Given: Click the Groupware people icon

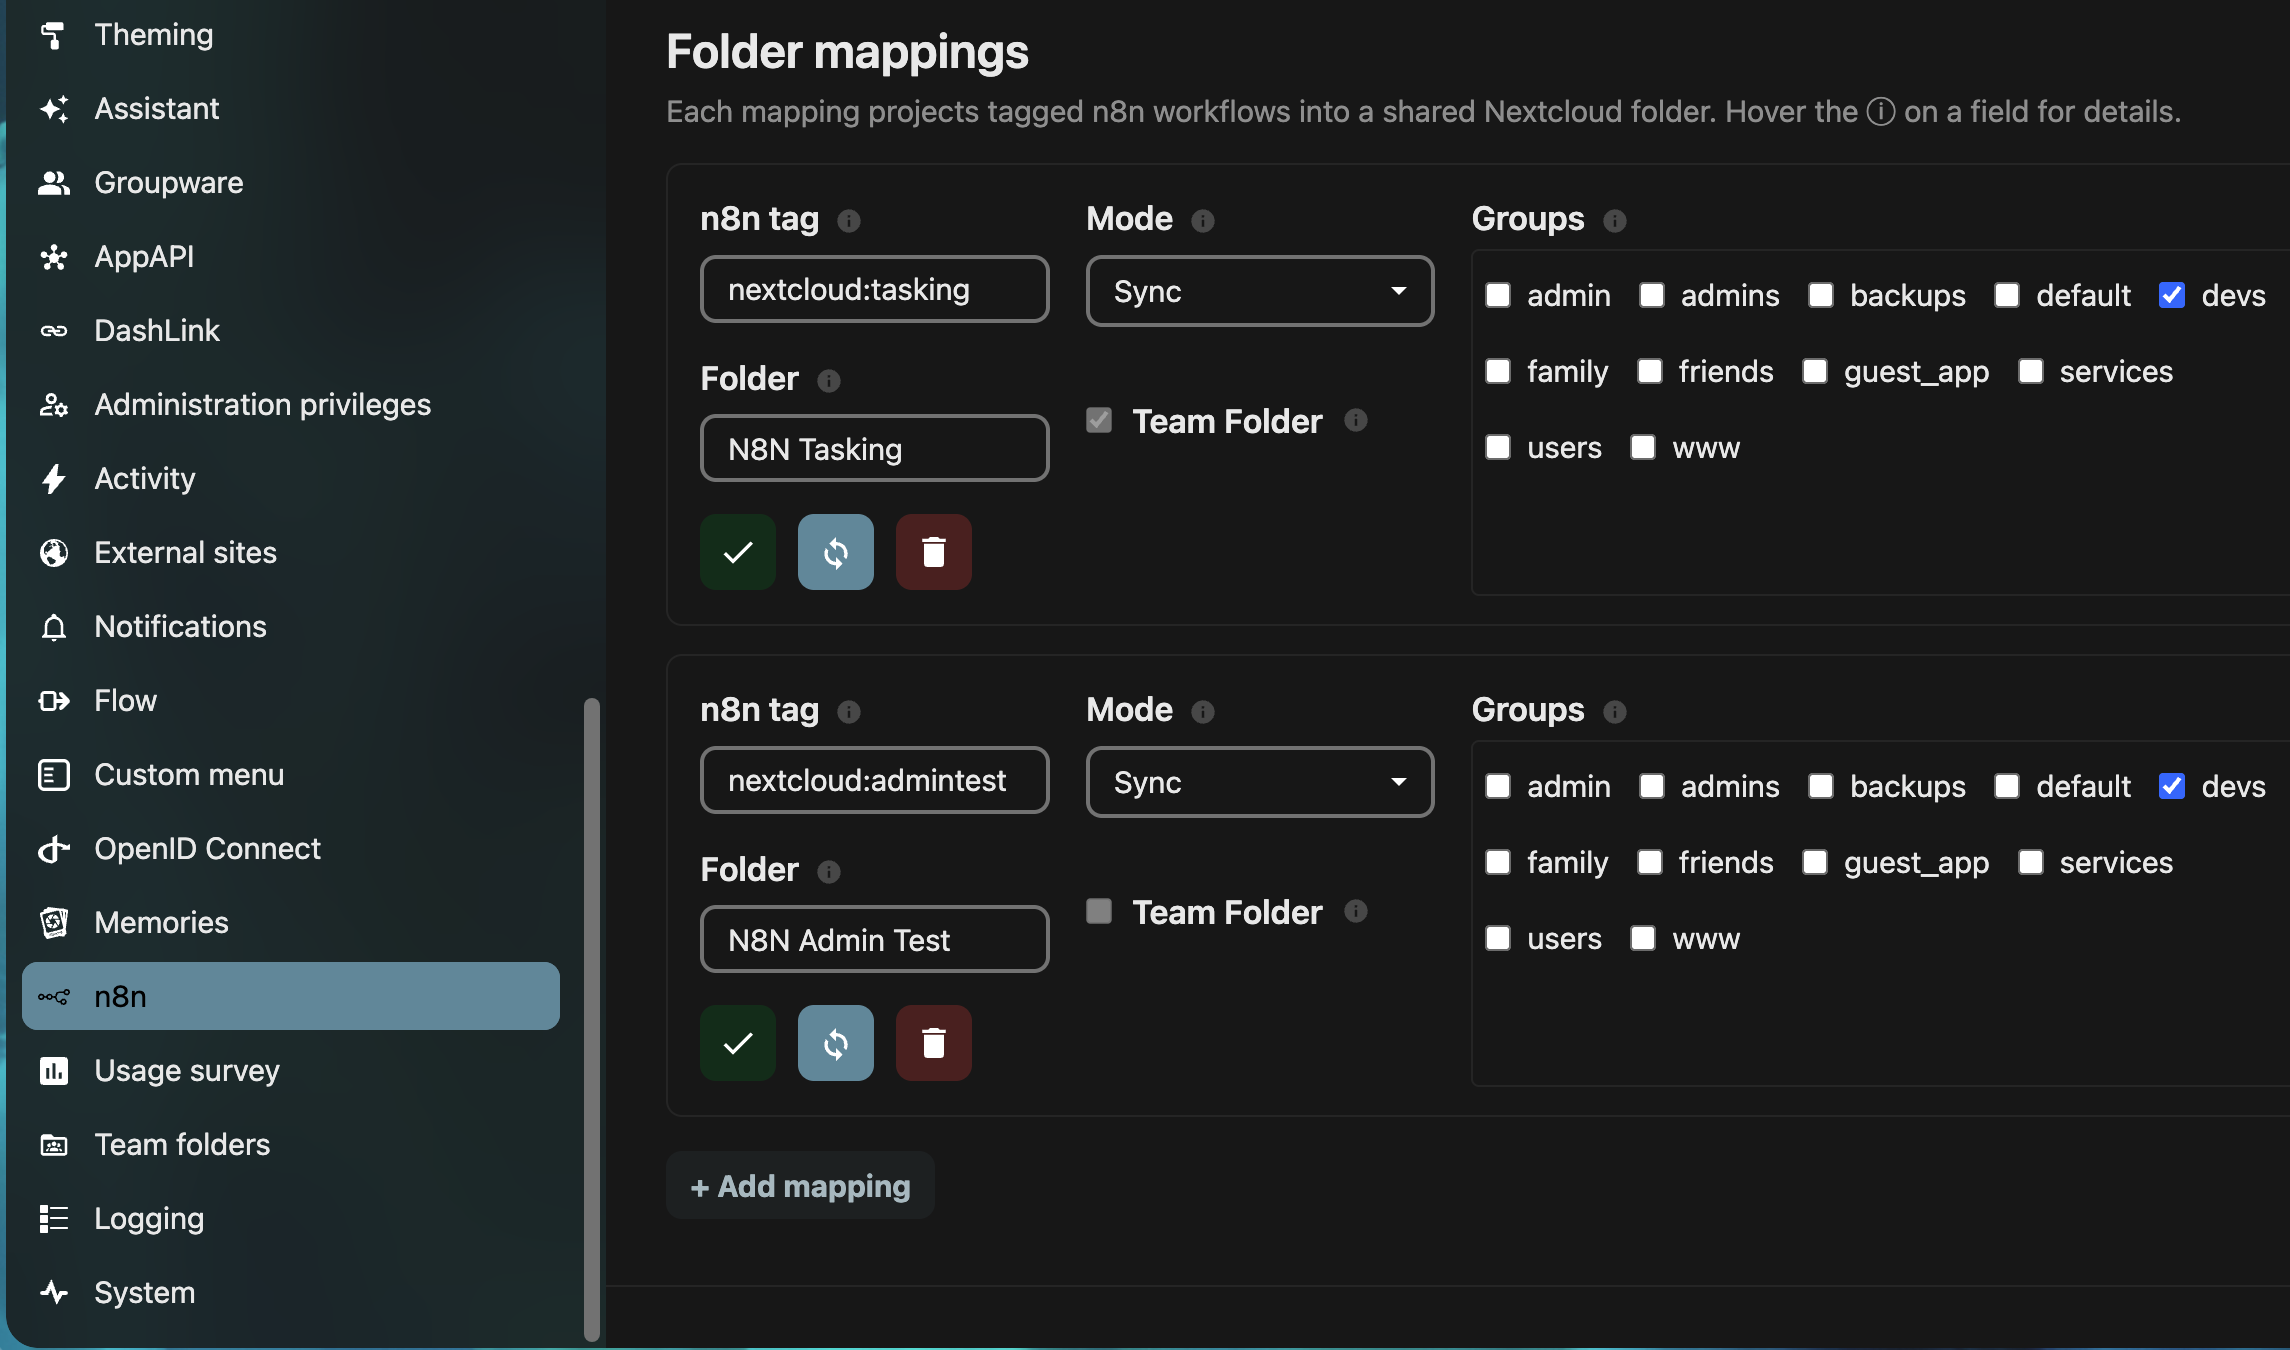Looking at the screenshot, I should coord(53,183).
